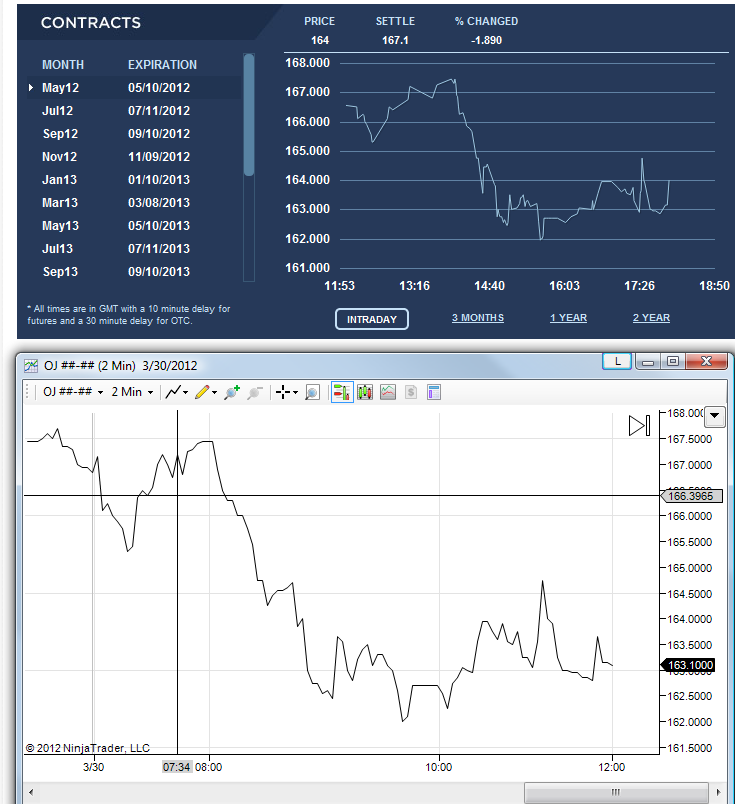Screen dimensions: 735x804
Task: Select the Sep12 contract row
Action: tap(134, 134)
